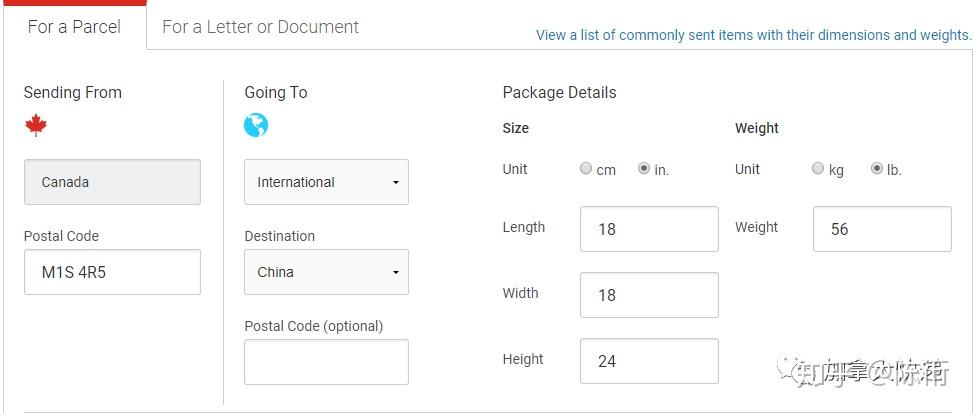Click the arrow on the China dropdown

(395, 273)
